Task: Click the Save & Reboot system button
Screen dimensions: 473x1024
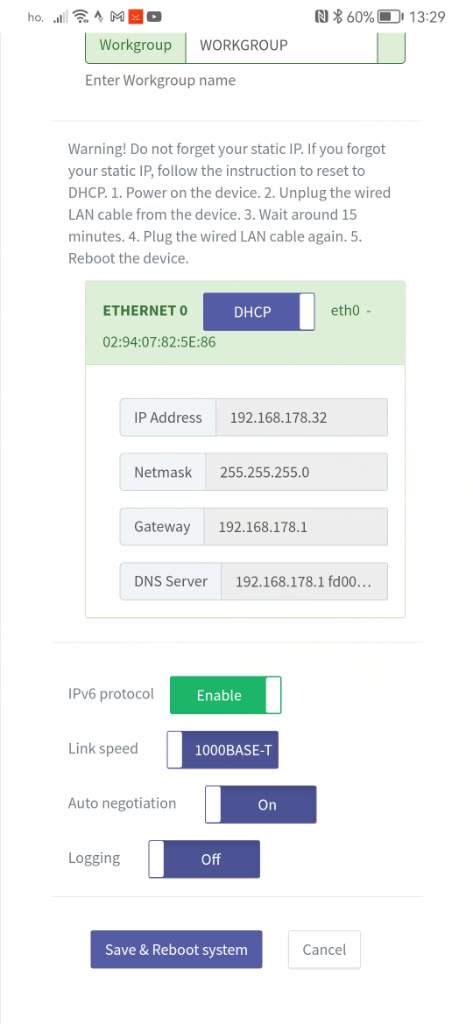Action: click(176, 949)
